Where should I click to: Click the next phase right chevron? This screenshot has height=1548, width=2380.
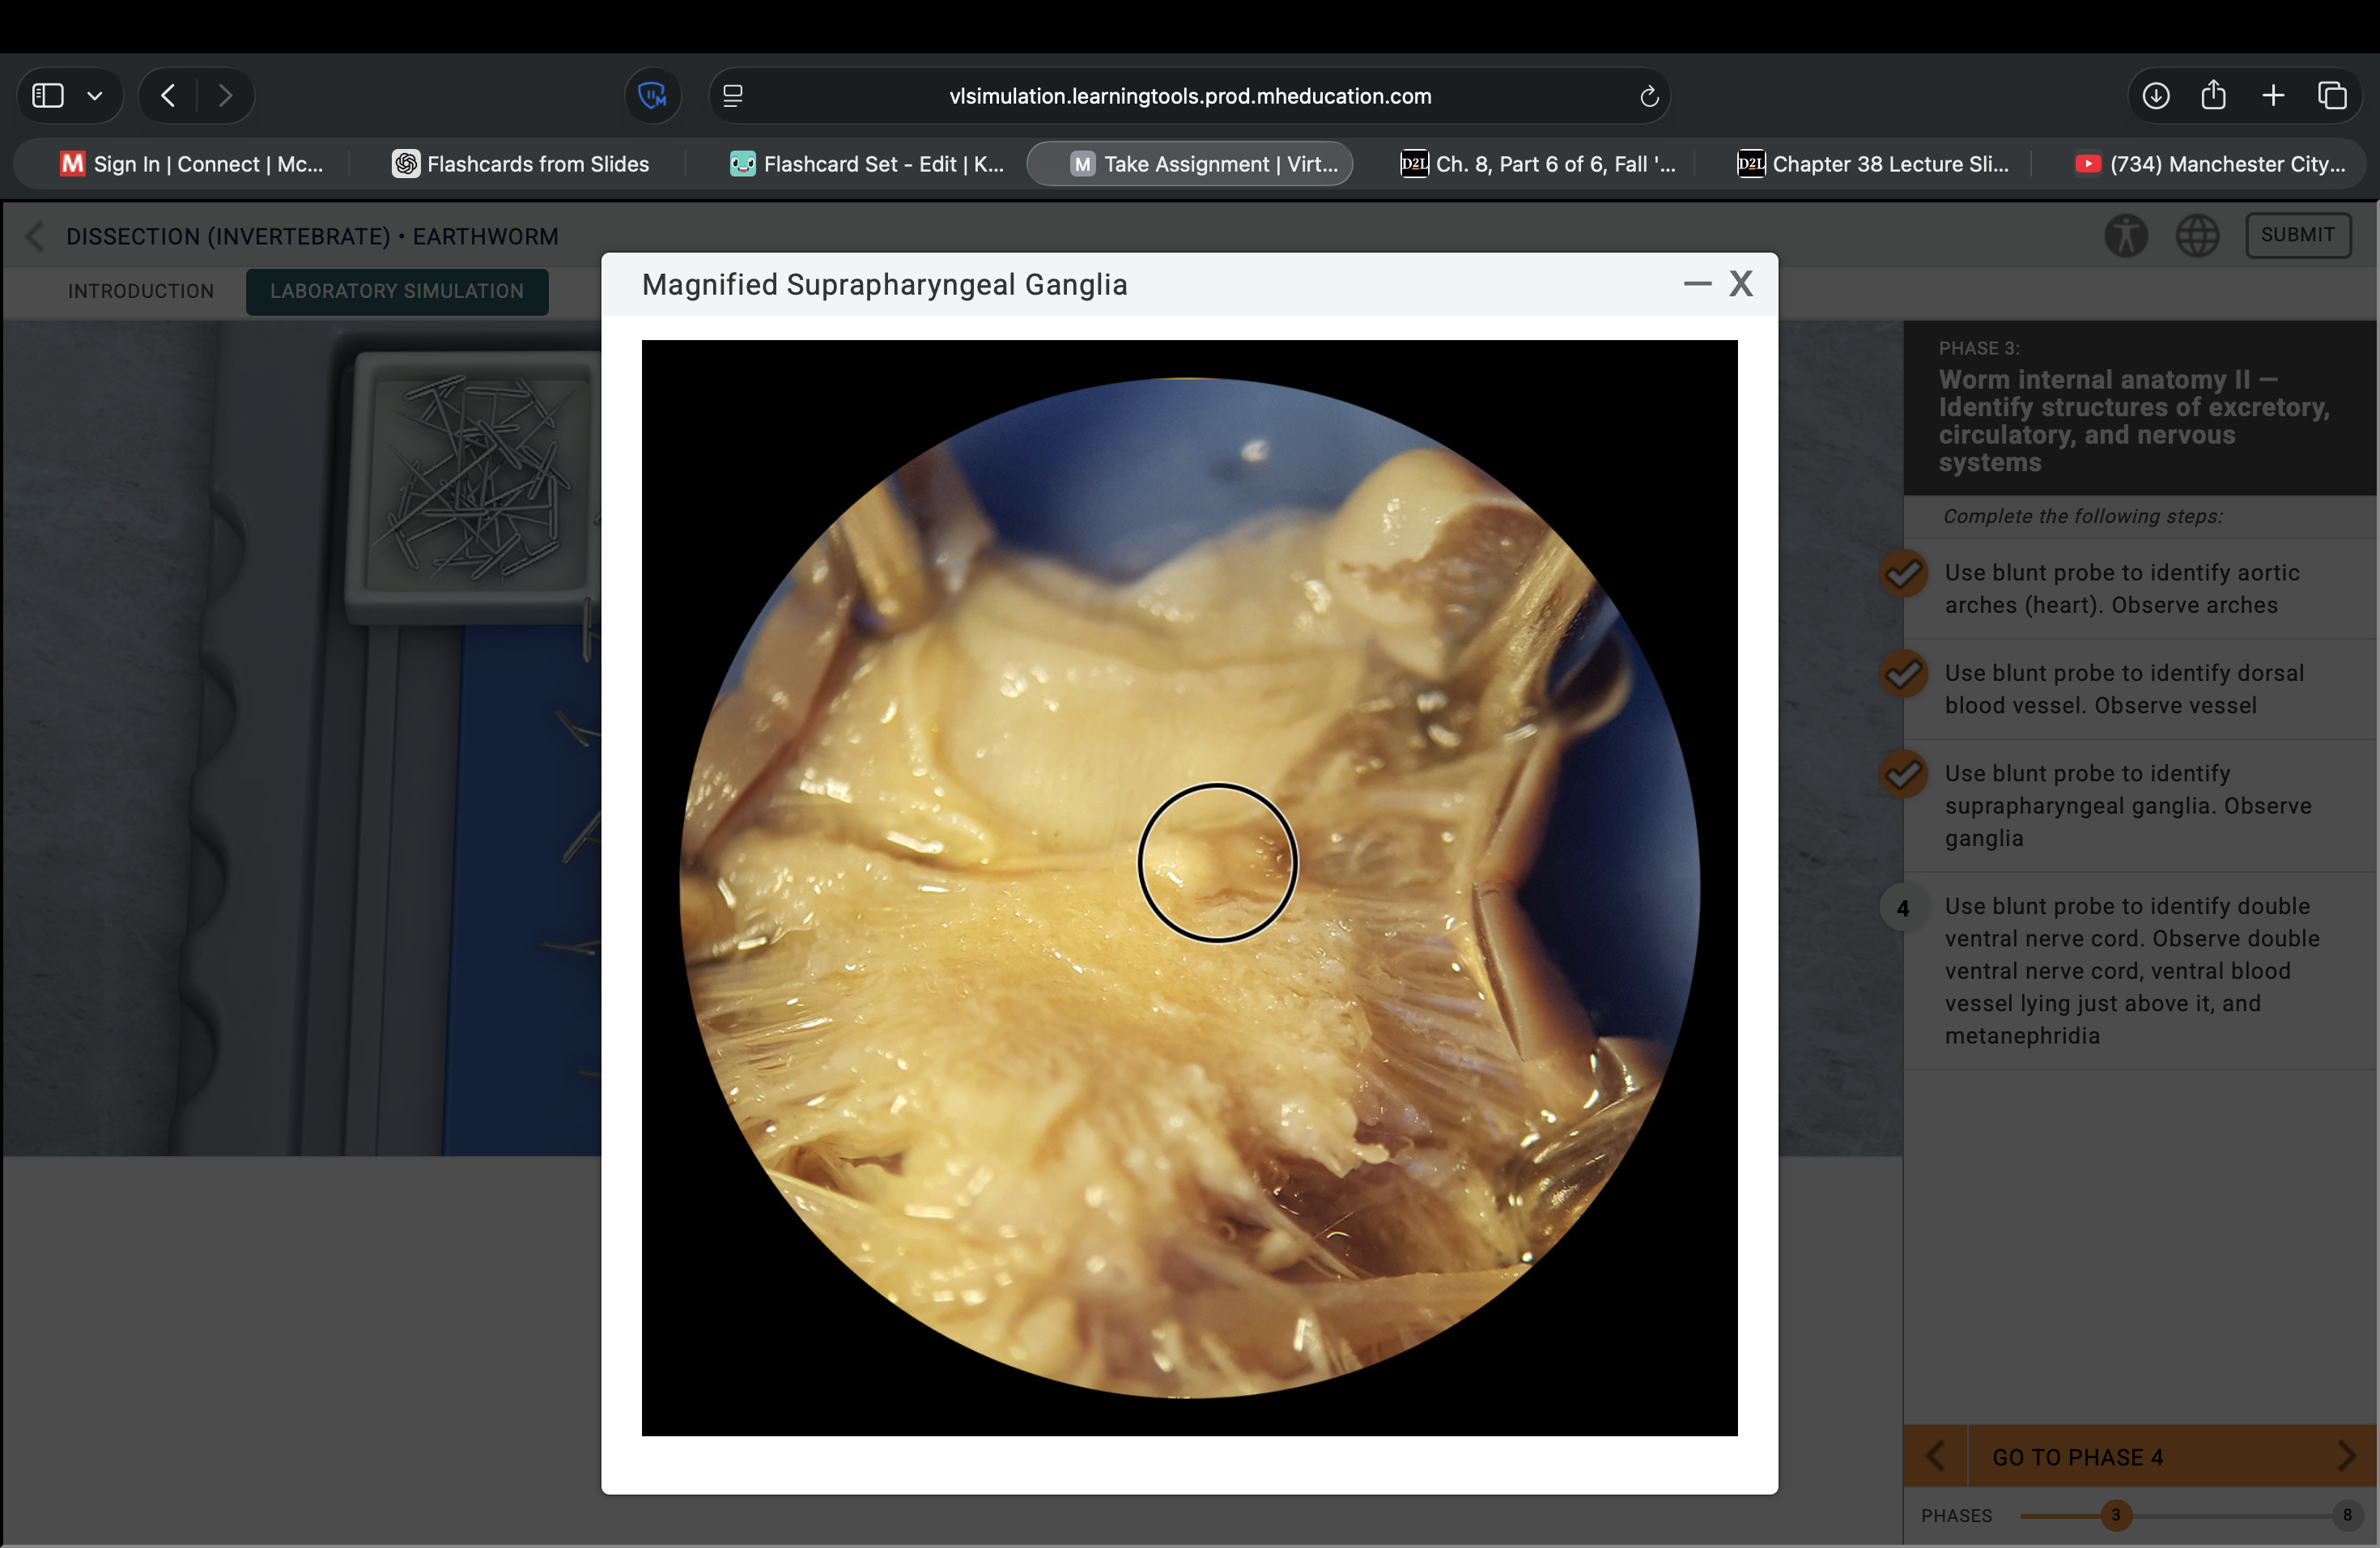pos(2346,1456)
